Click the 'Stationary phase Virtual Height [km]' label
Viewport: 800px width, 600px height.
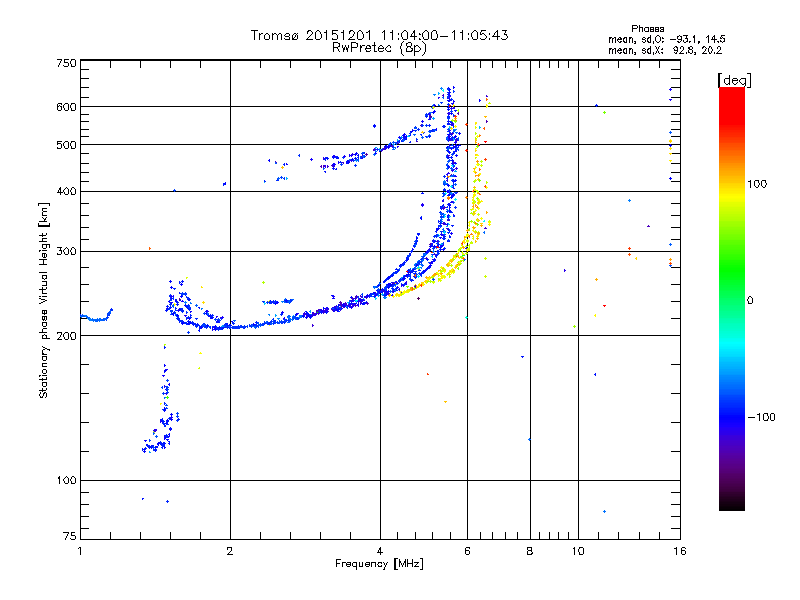[44, 300]
